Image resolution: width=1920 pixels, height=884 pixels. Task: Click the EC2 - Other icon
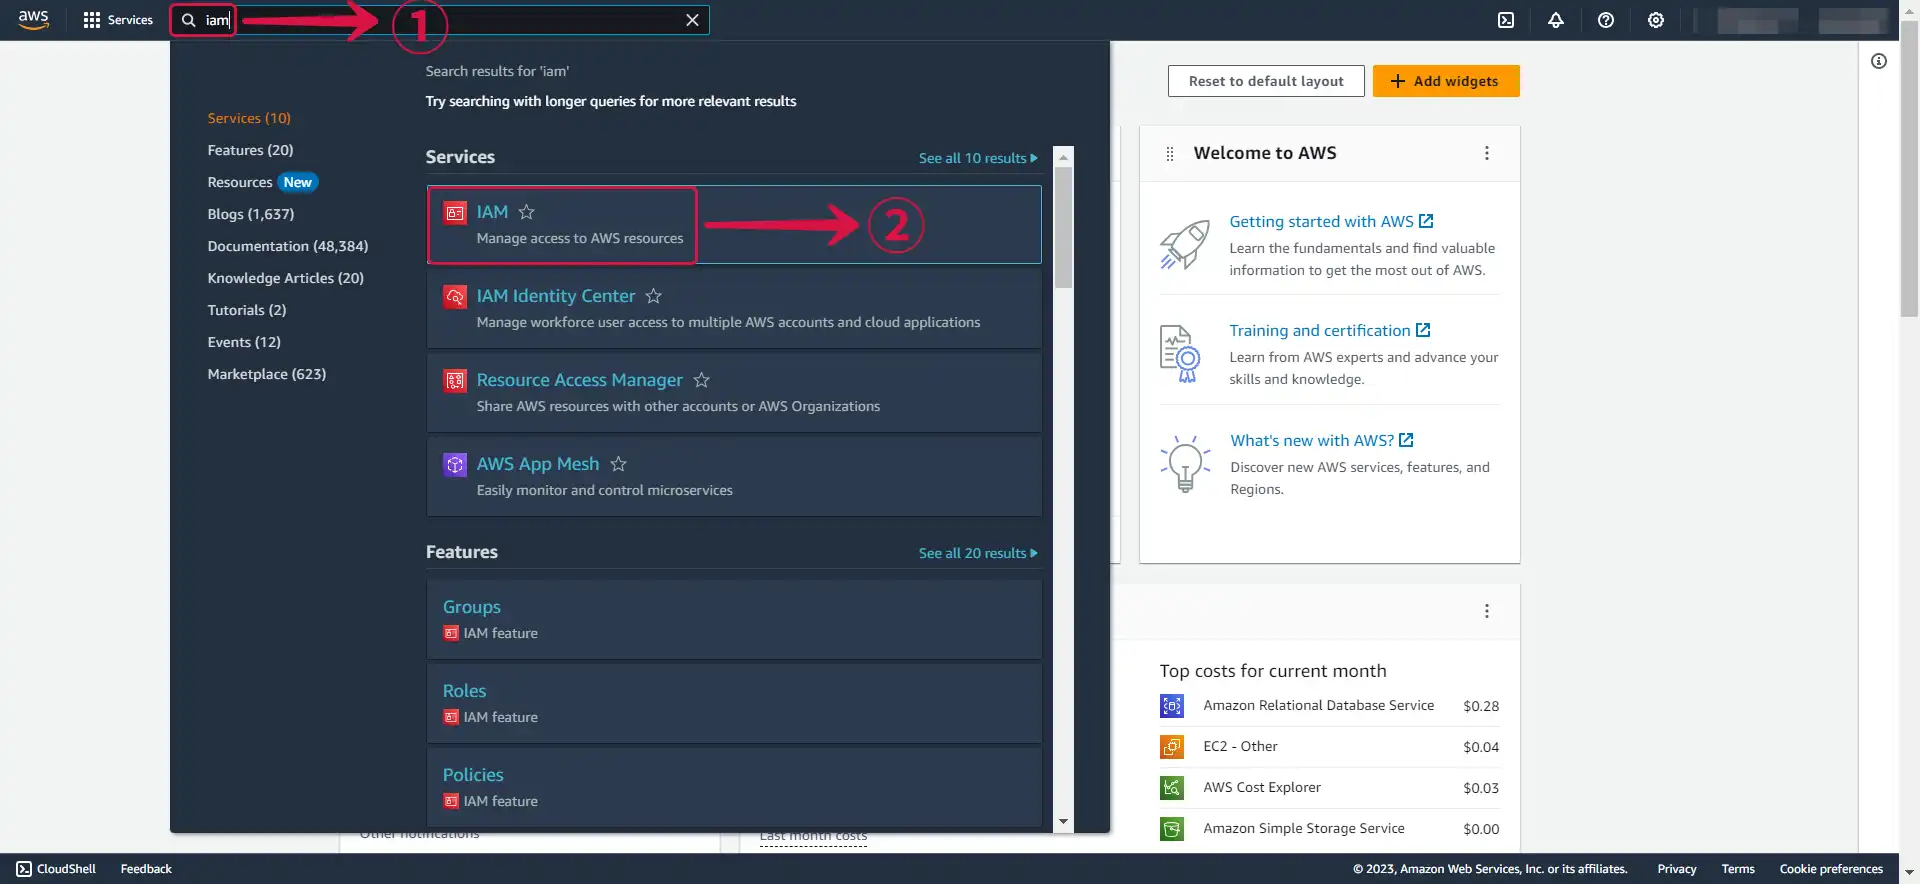[x=1172, y=747]
